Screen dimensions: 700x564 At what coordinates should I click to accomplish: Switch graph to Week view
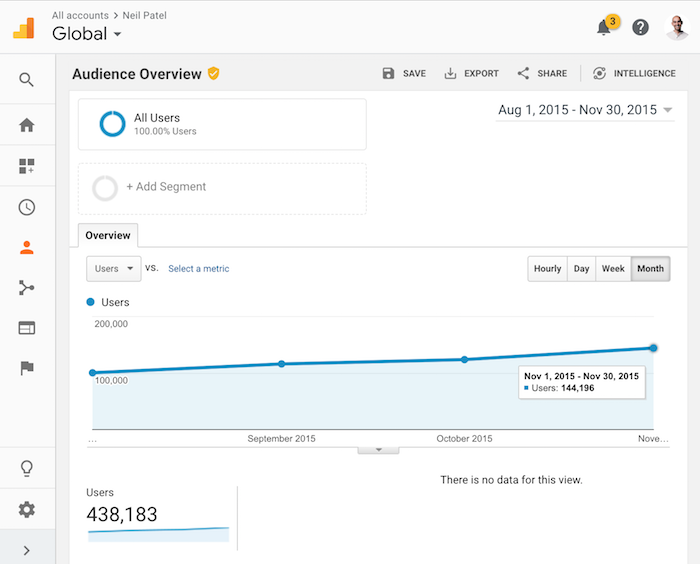coord(613,269)
